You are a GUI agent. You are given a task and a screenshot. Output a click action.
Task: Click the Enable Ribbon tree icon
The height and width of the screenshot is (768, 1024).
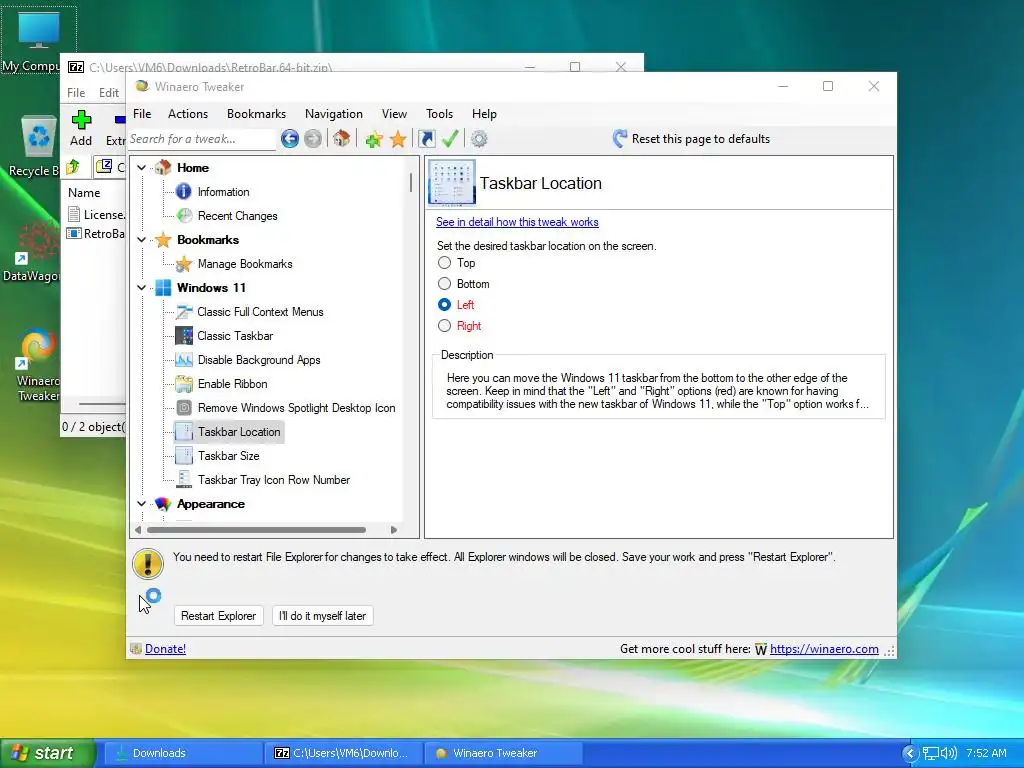click(184, 384)
